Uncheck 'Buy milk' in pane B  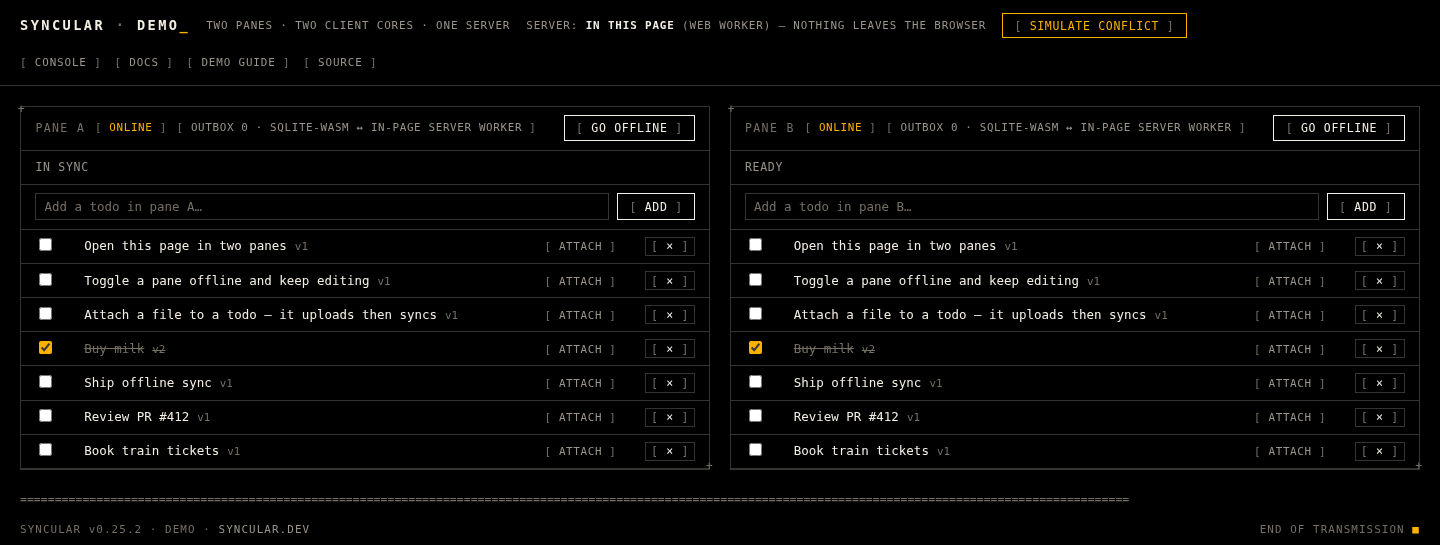pos(755,348)
